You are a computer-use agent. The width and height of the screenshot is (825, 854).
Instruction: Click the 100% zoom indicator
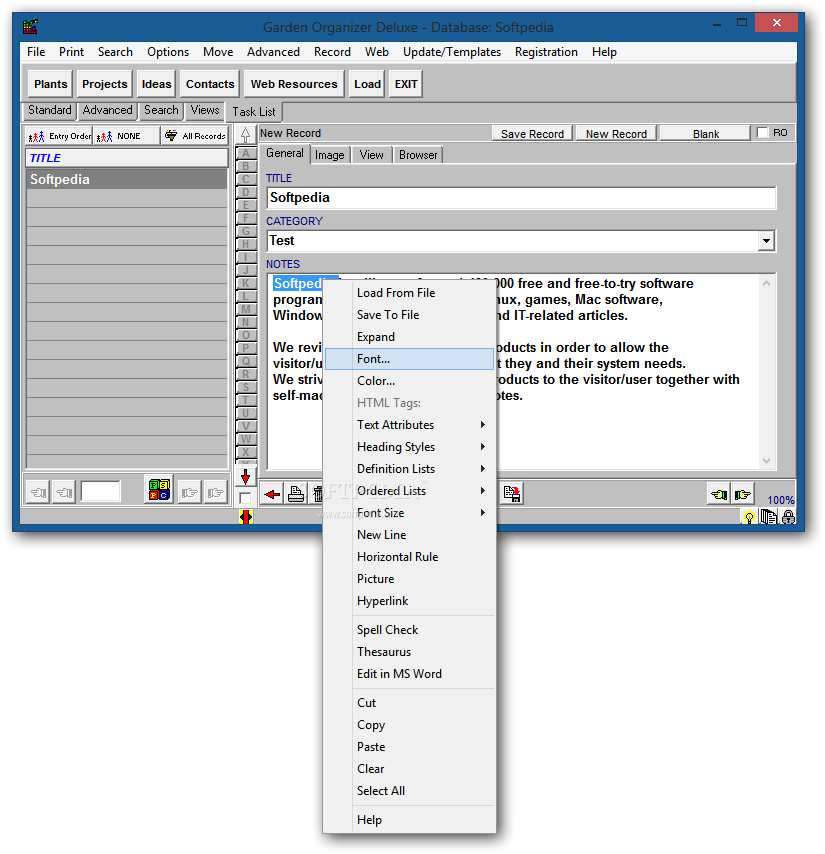point(780,500)
